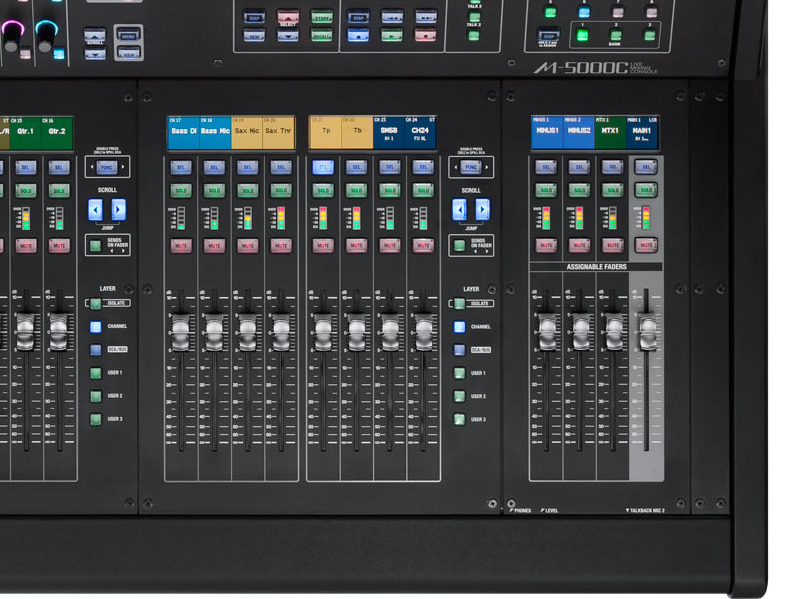Toggle ISOLATE in the layer section beside Gtr.2
This screenshot has height=599, width=807.
click(x=96, y=304)
